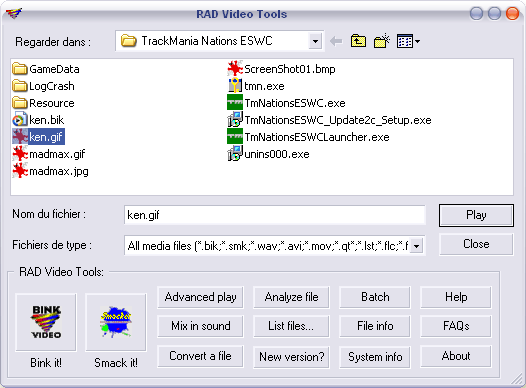Select the folder name GameData
The image size is (526, 388).
point(54,69)
